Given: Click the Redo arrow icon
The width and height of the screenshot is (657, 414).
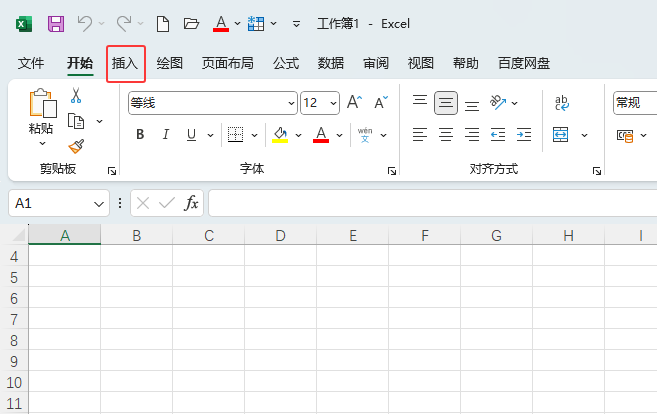Looking at the screenshot, I should click(x=124, y=23).
